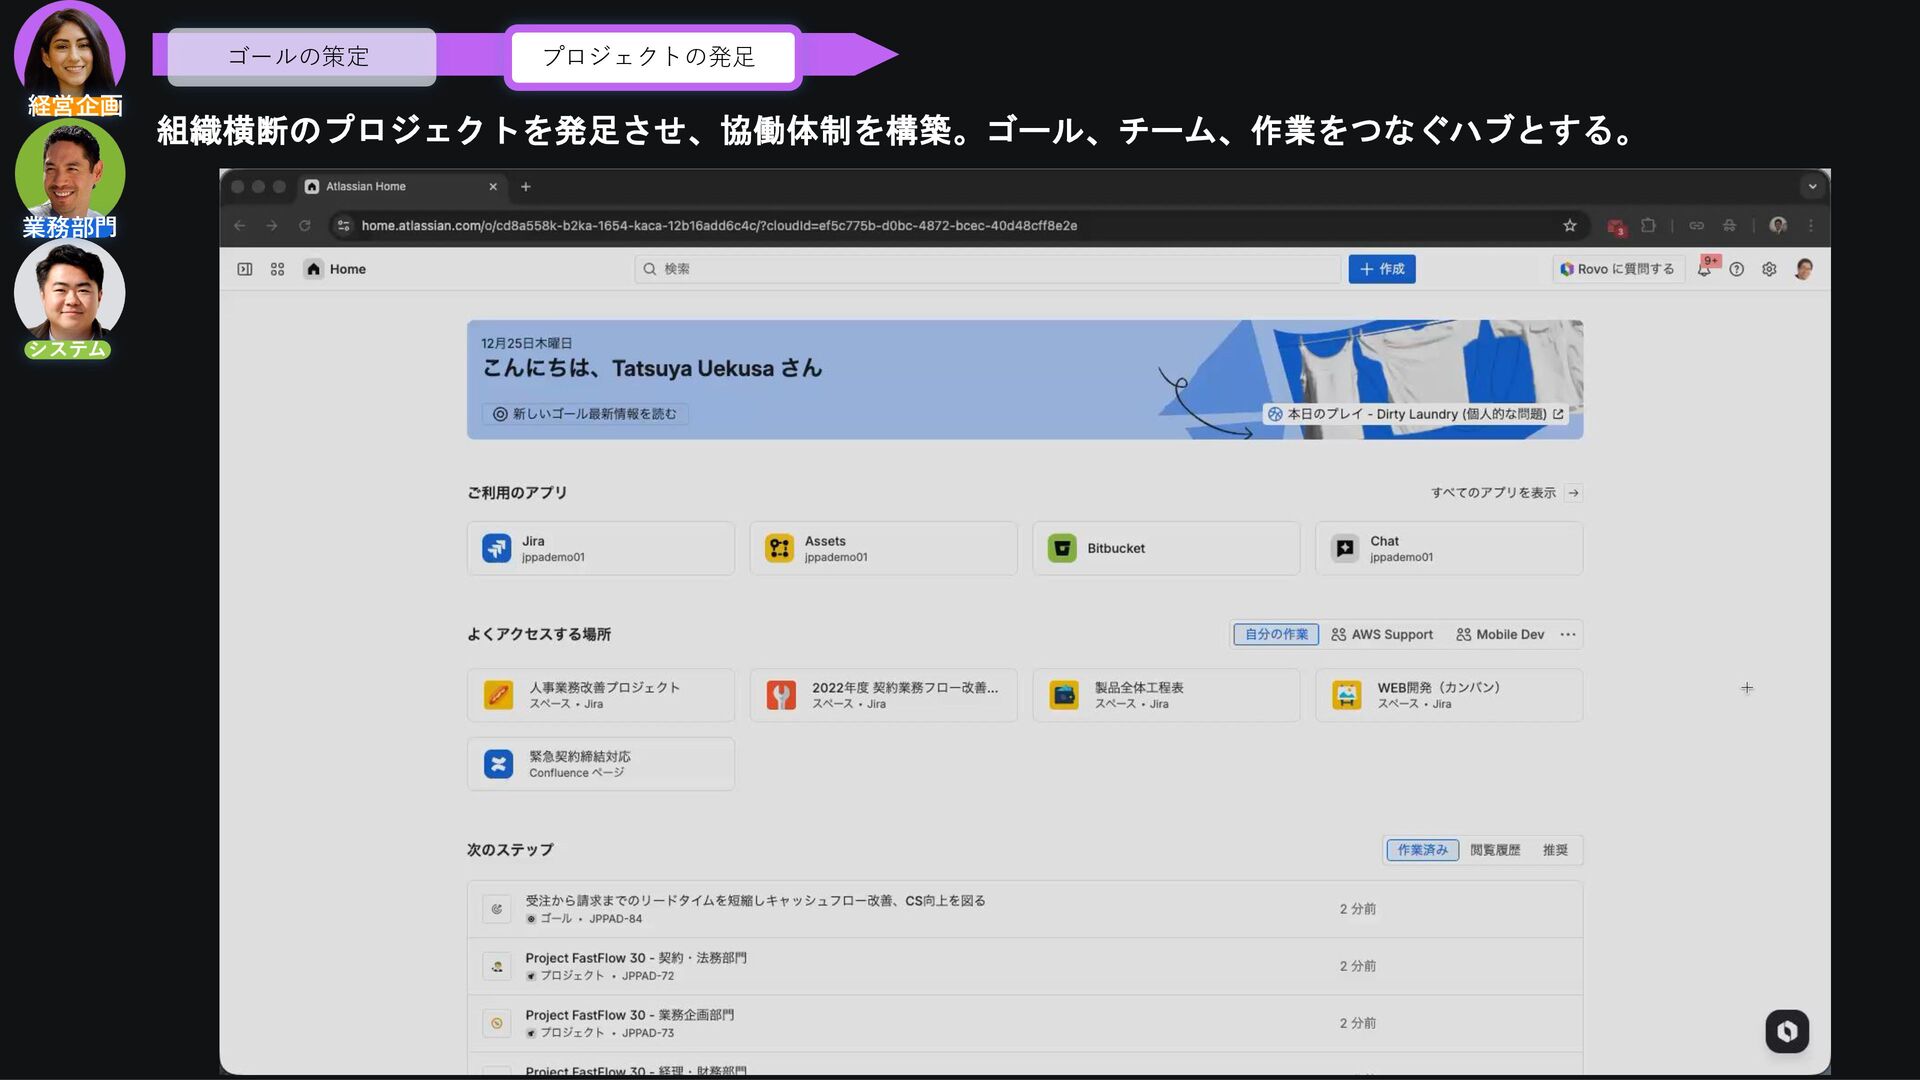Click the floating Rovo chat icon
The width and height of the screenshot is (1920, 1080).
1787,1031
